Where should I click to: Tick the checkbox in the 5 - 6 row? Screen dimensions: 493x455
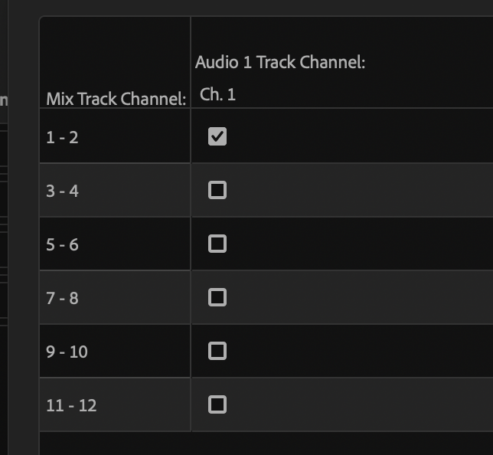point(217,244)
